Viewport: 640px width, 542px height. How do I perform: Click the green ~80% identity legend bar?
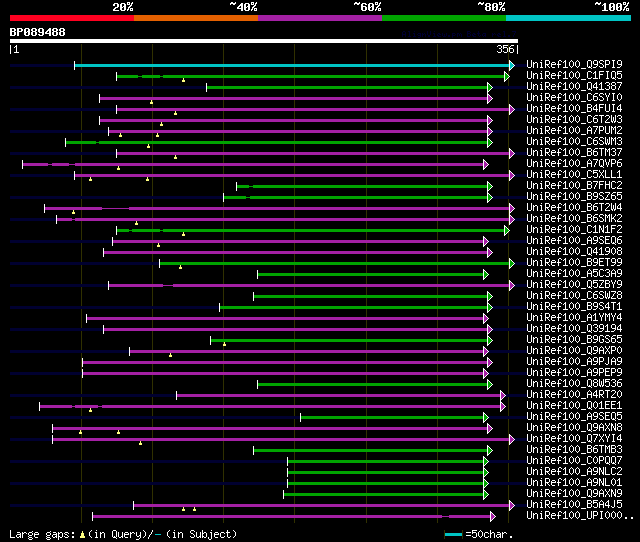[x=444, y=18]
